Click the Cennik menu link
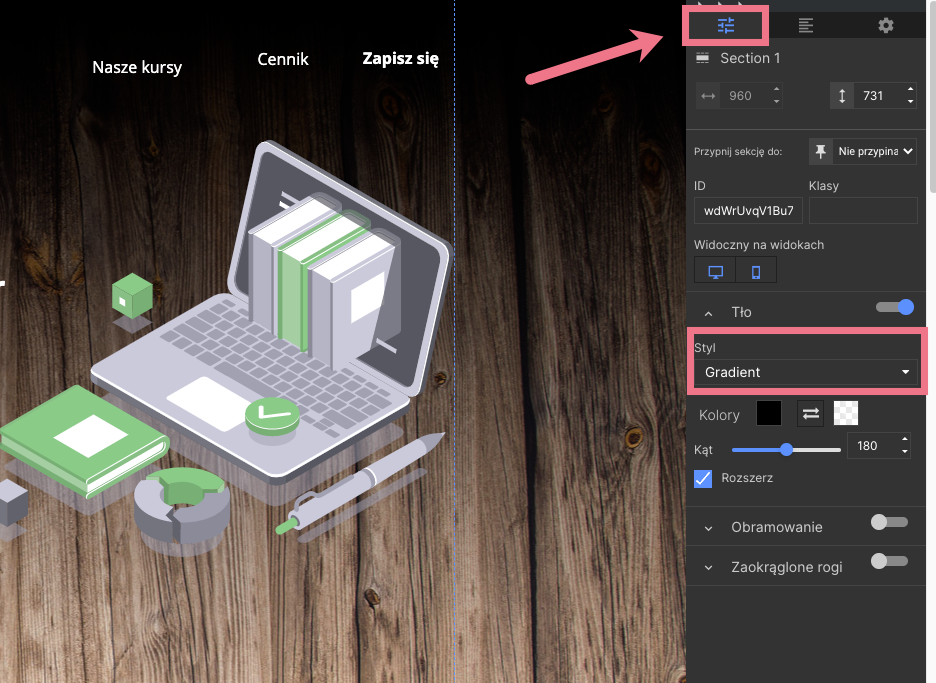 [283, 59]
